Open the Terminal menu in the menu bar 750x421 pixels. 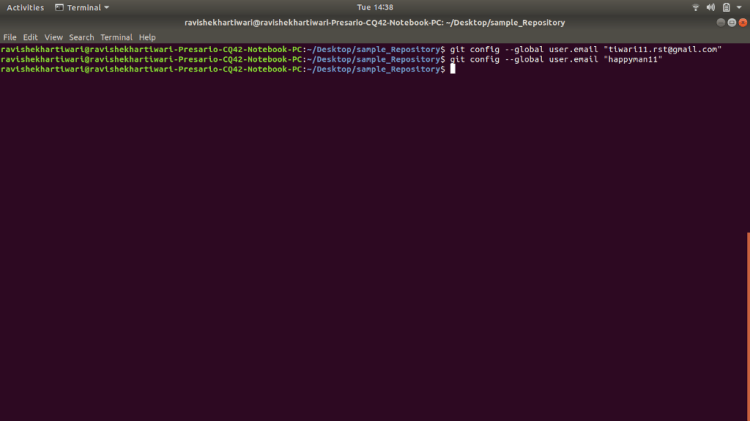(116, 37)
